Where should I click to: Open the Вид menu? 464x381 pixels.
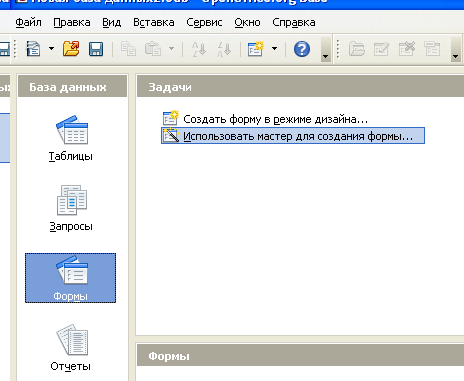pyautogui.click(x=111, y=22)
